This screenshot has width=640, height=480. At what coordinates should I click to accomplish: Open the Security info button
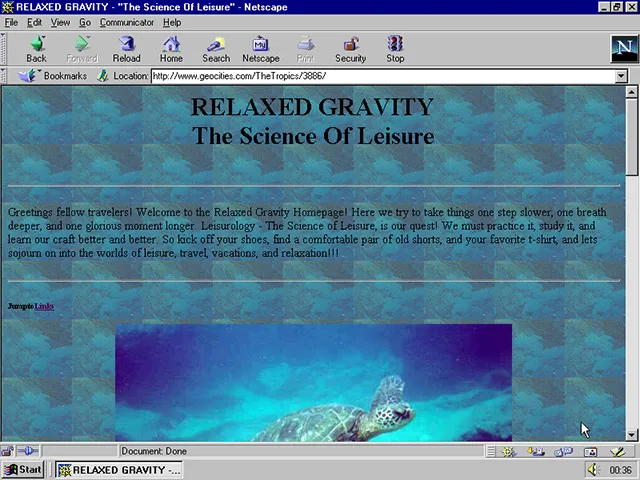coord(350,48)
